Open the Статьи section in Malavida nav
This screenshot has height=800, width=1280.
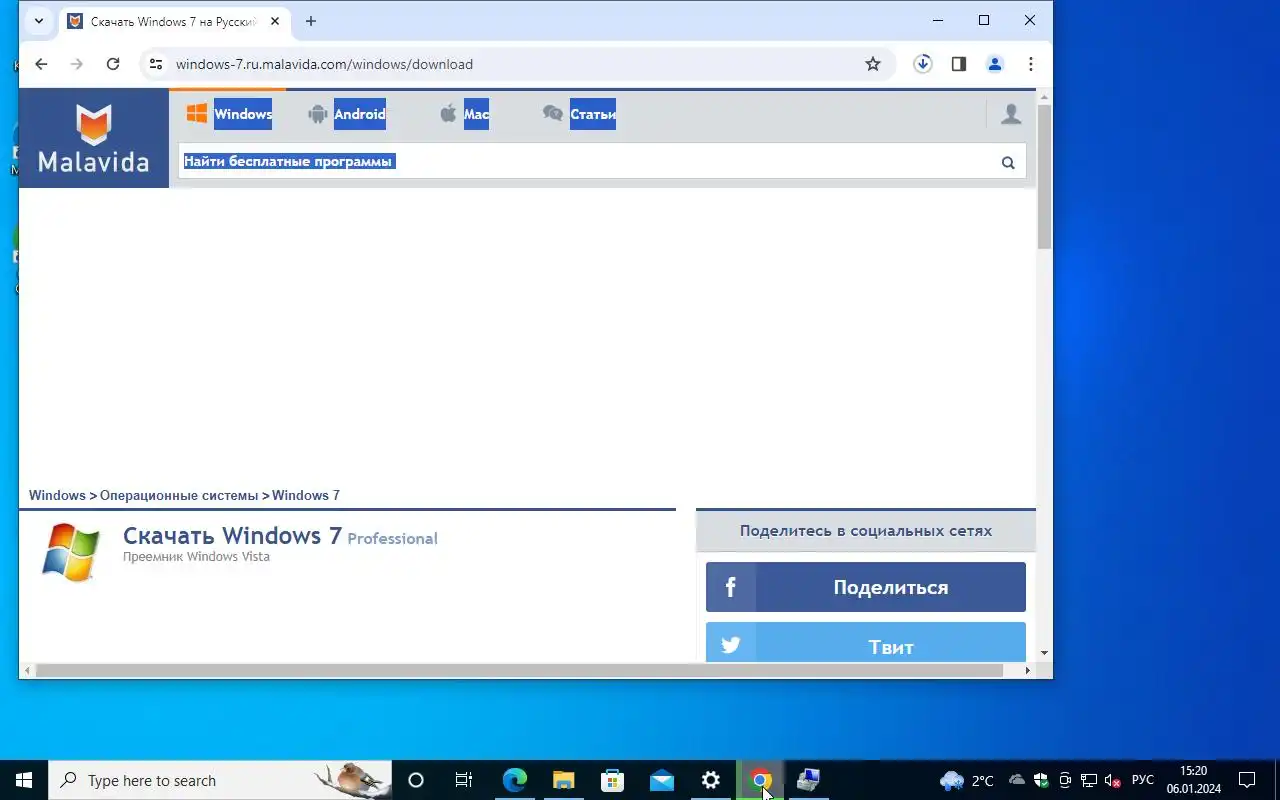(579, 114)
